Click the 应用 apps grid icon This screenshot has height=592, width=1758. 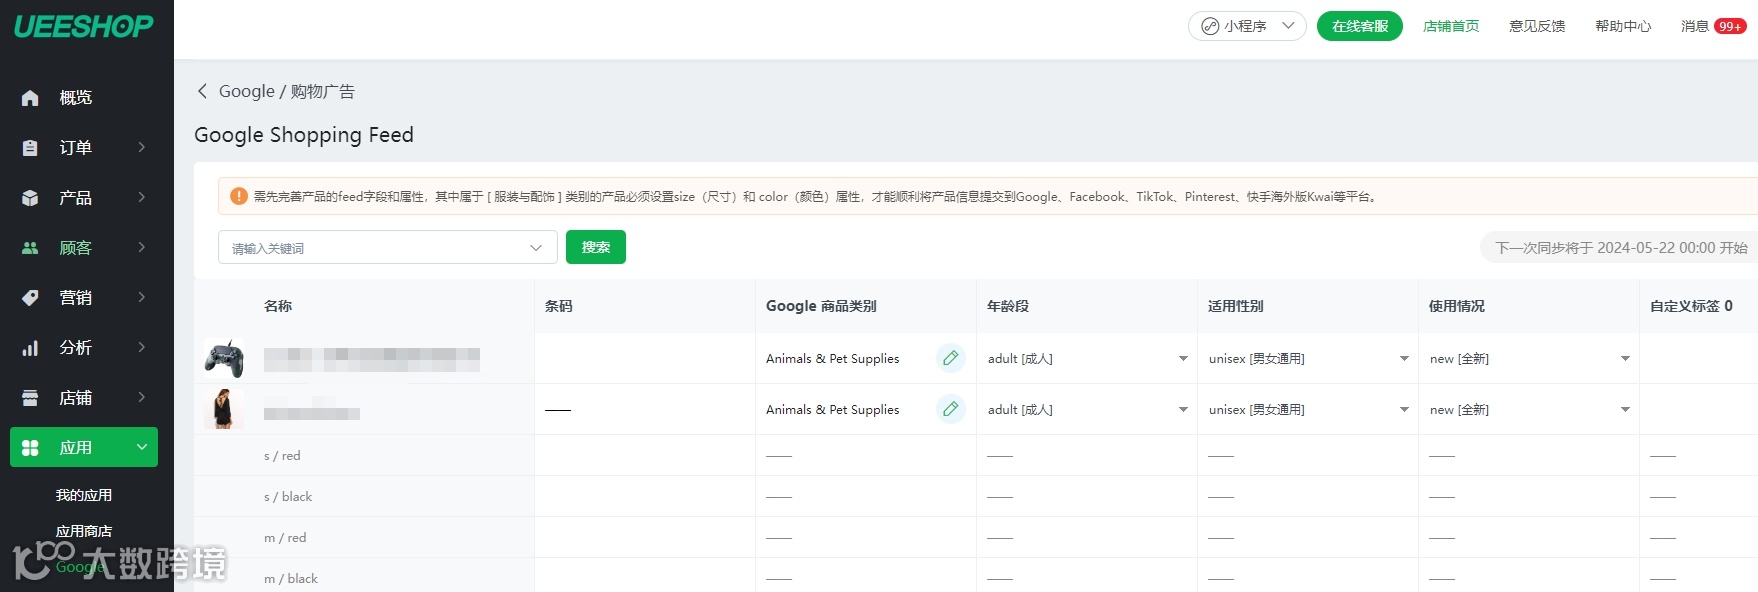pyautogui.click(x=30, y=448)
